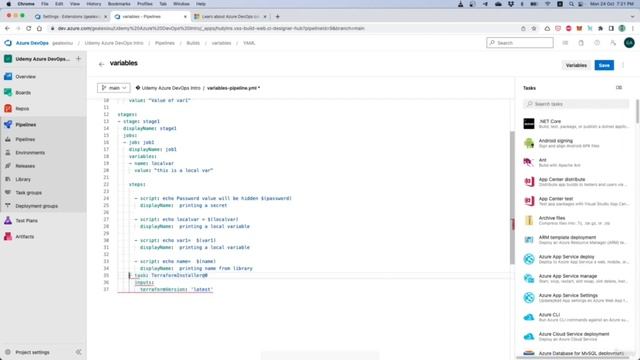Open the user settings icon in header

tap(613, 43)
